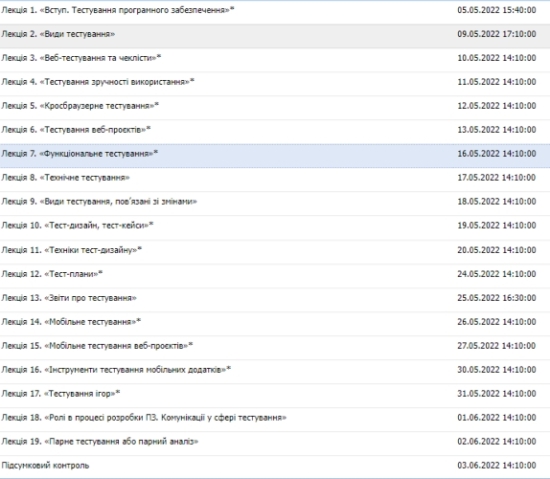Open Лекція 13 «Звіти про тестування»
Image resolution: width=550 pixels, height=479 pixels.
pyautogui.click(x=69, y=298)
